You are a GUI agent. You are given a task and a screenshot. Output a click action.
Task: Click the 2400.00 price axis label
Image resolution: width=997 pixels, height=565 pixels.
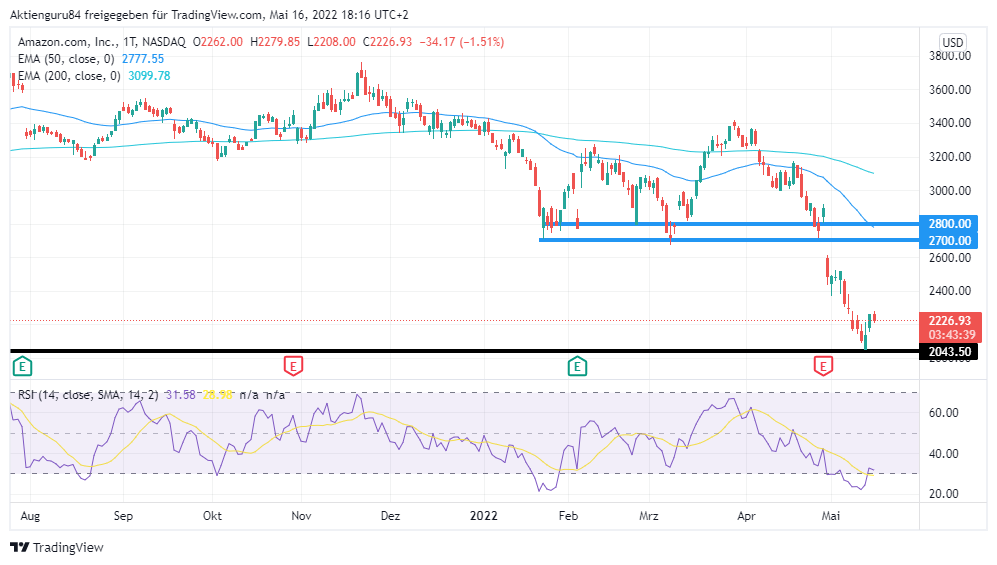tap(950, 291)
